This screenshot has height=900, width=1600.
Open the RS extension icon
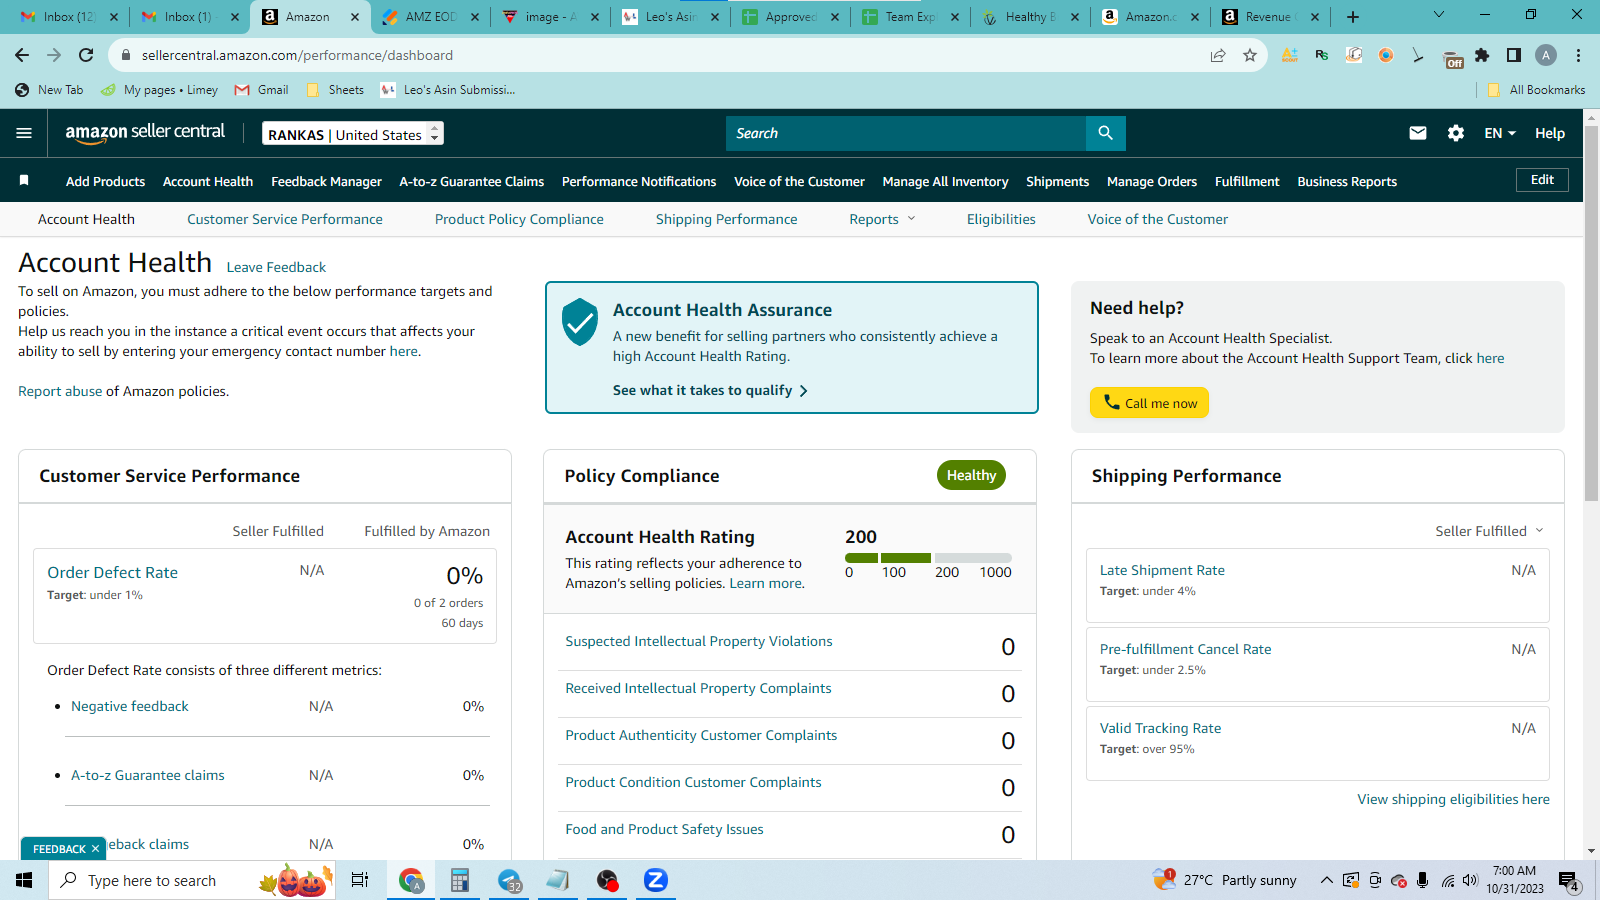1322,55
